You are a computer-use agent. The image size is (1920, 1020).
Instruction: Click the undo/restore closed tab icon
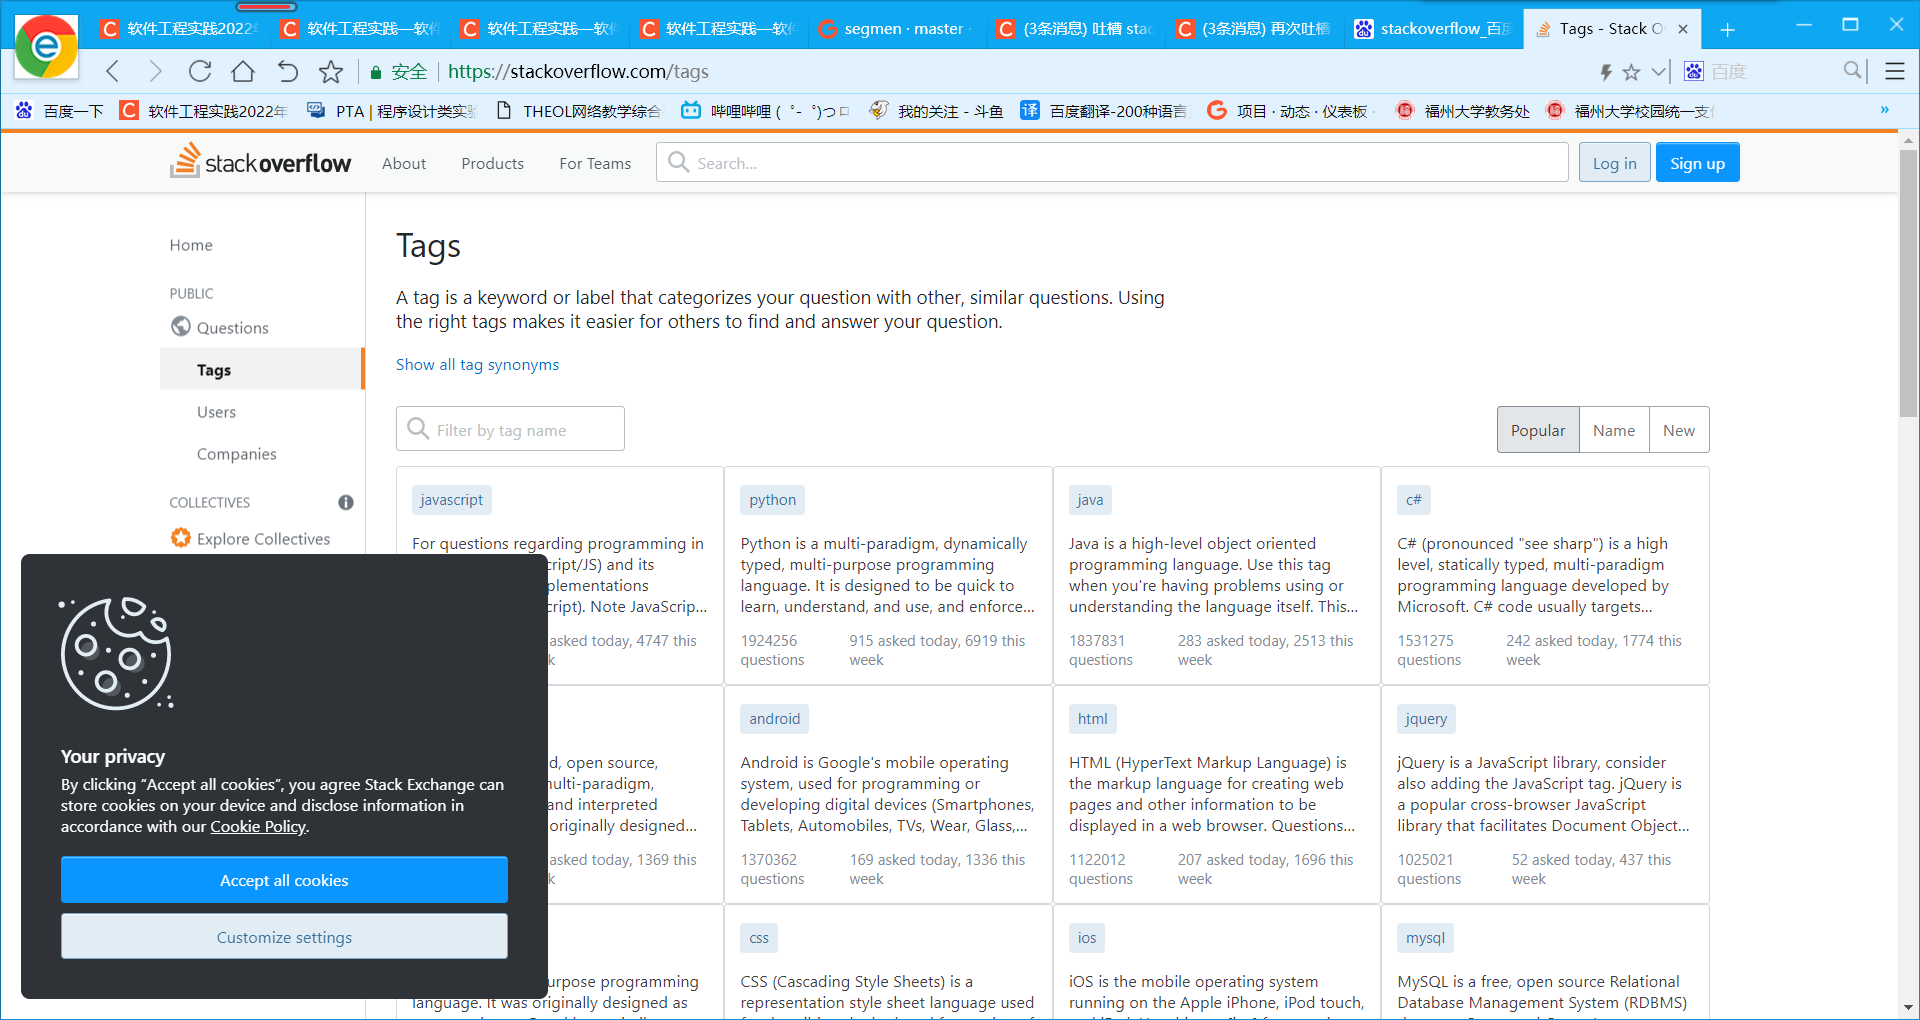click(287, 71)
